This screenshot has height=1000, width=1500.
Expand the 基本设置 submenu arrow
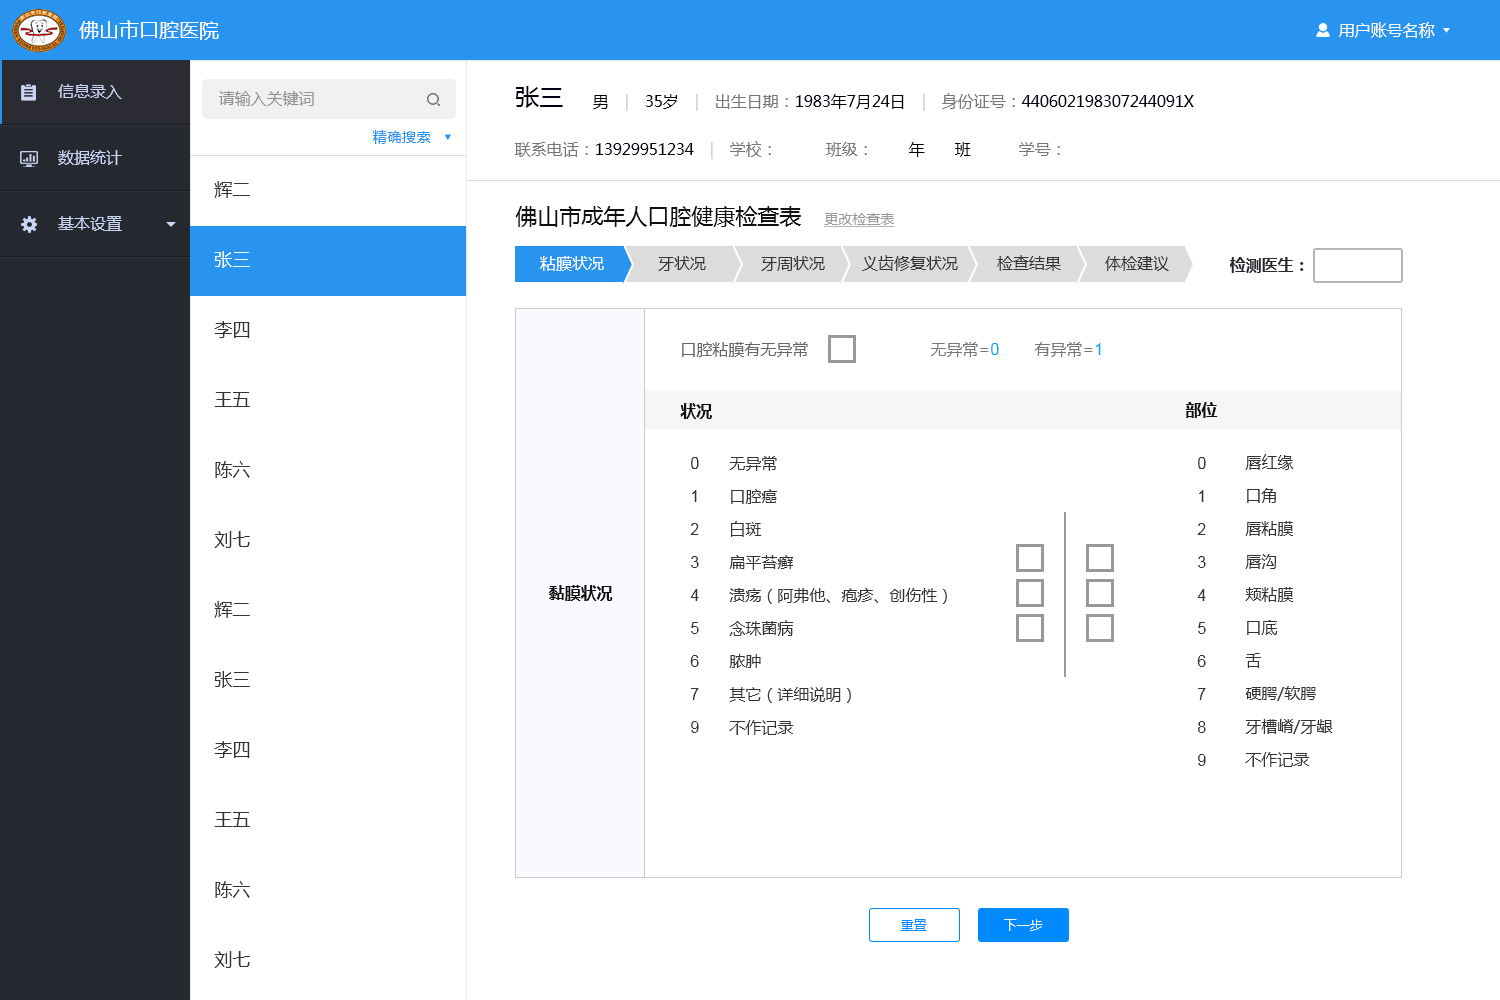point(171,224)
